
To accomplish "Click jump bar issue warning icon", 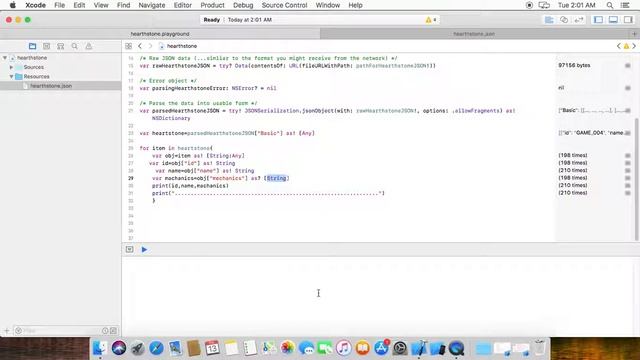I will pyautogui.click(x=626, y=46).
